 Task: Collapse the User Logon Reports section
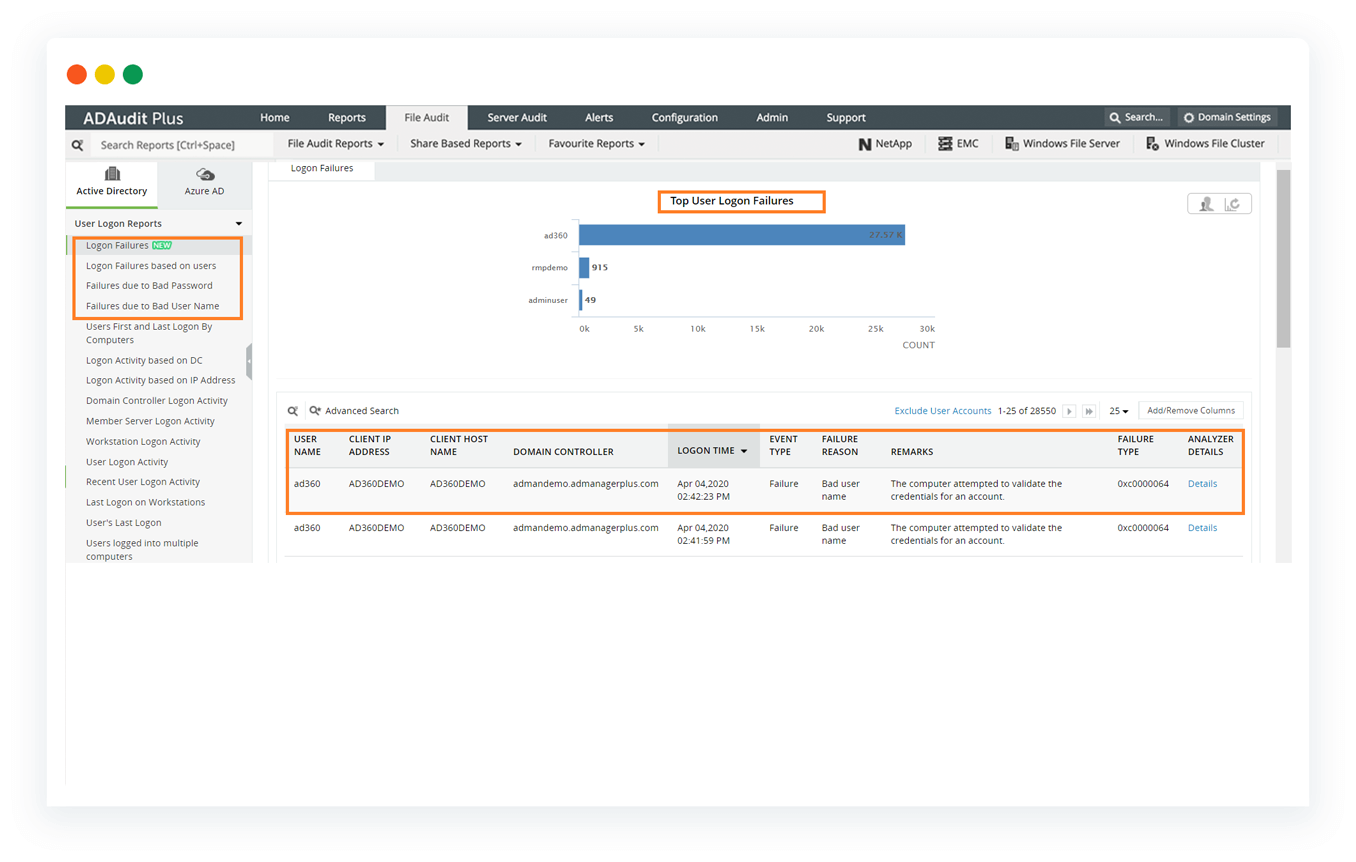tap(239, 224)
